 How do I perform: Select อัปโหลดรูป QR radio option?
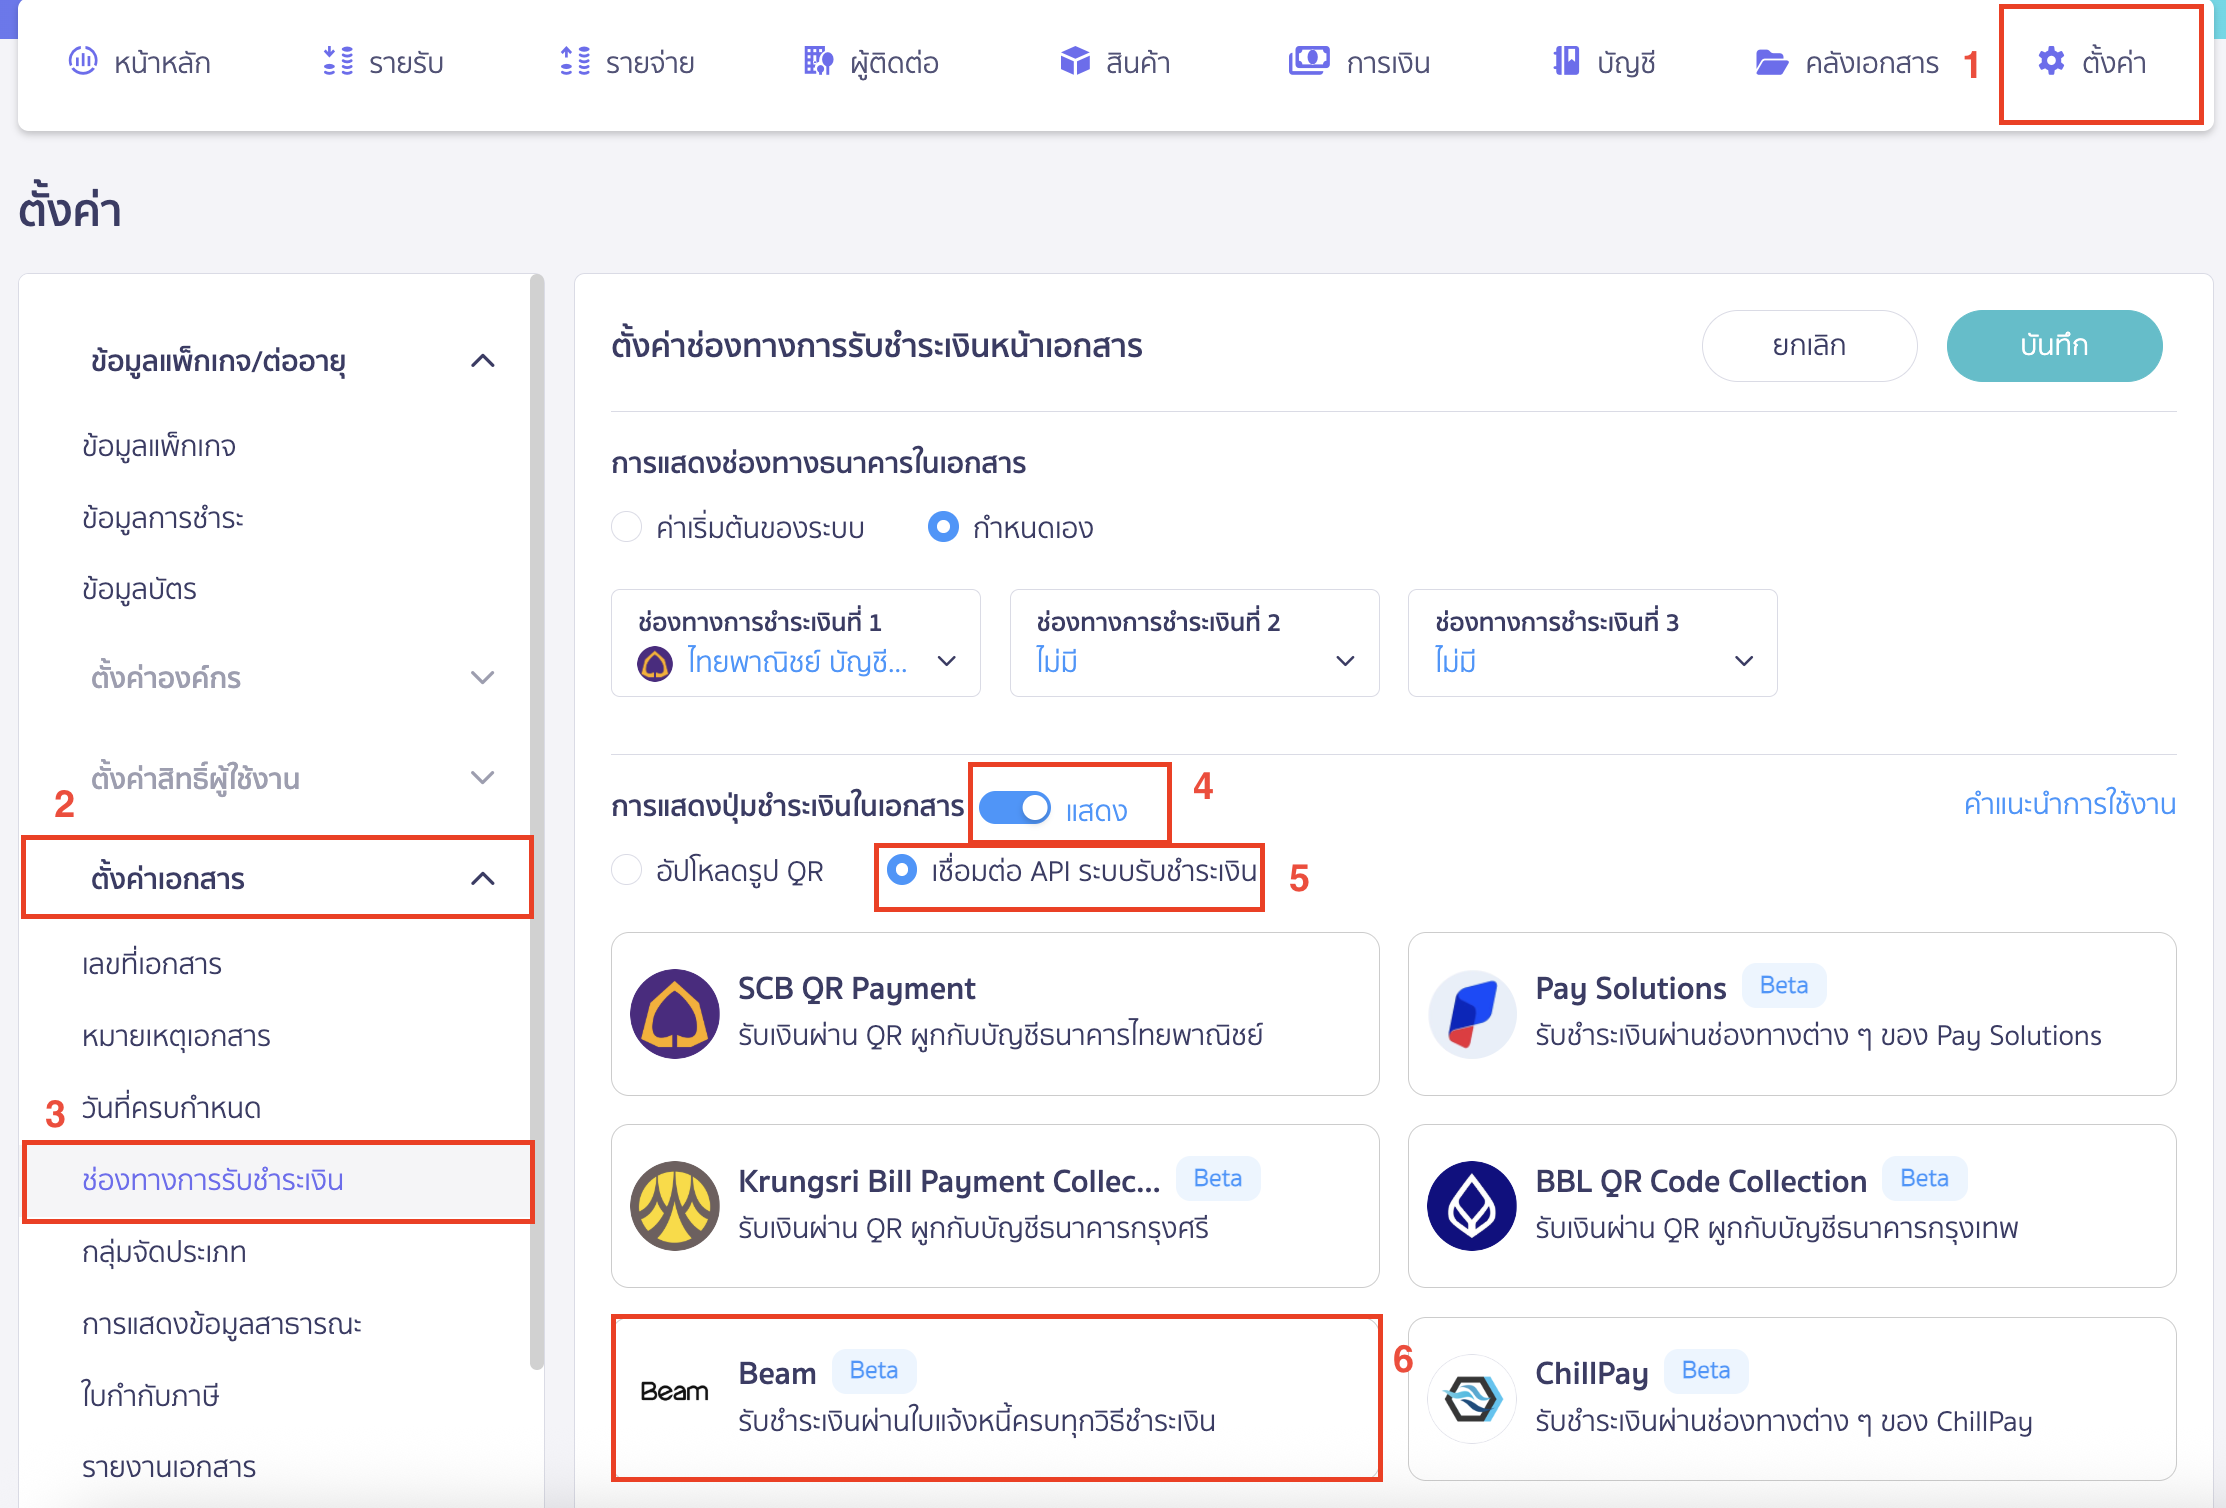(x=626, y=870)
